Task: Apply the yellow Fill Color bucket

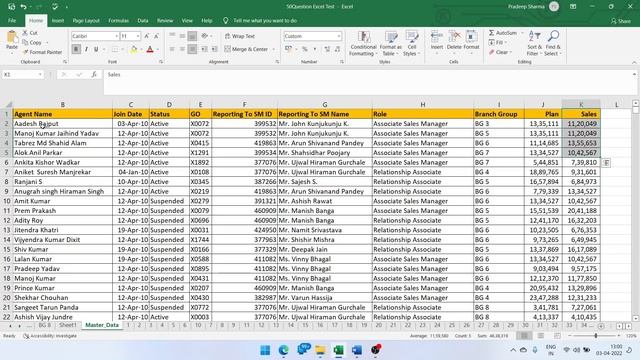Action: point(133,49)
